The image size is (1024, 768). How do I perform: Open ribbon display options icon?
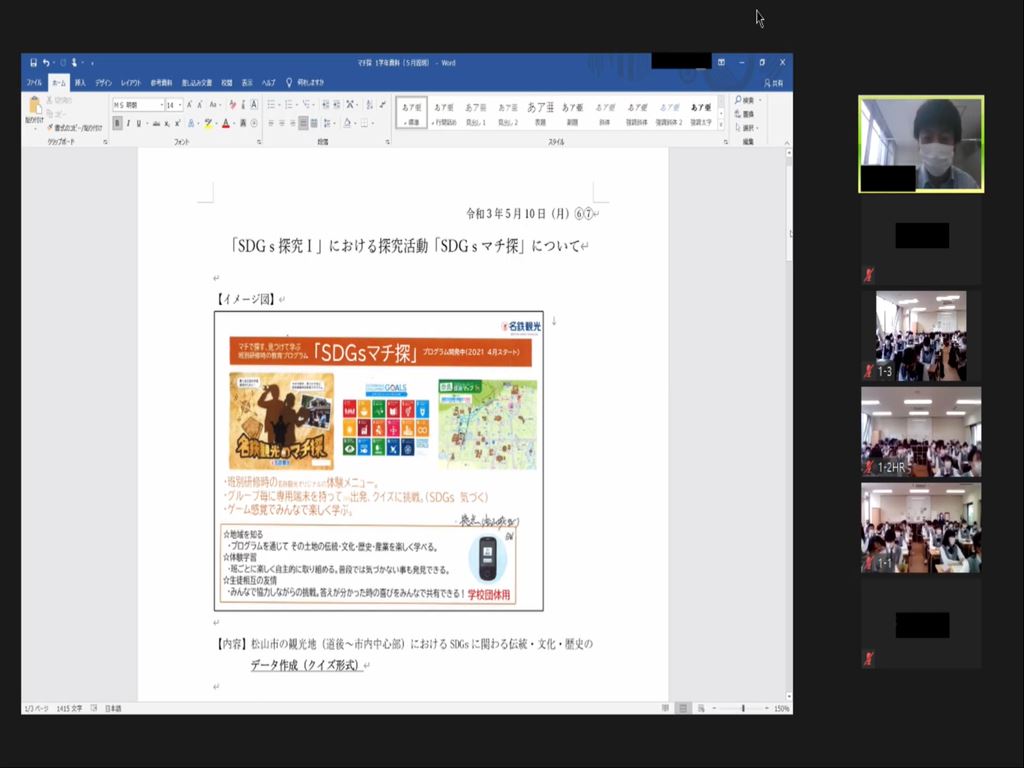coord(721,63)
